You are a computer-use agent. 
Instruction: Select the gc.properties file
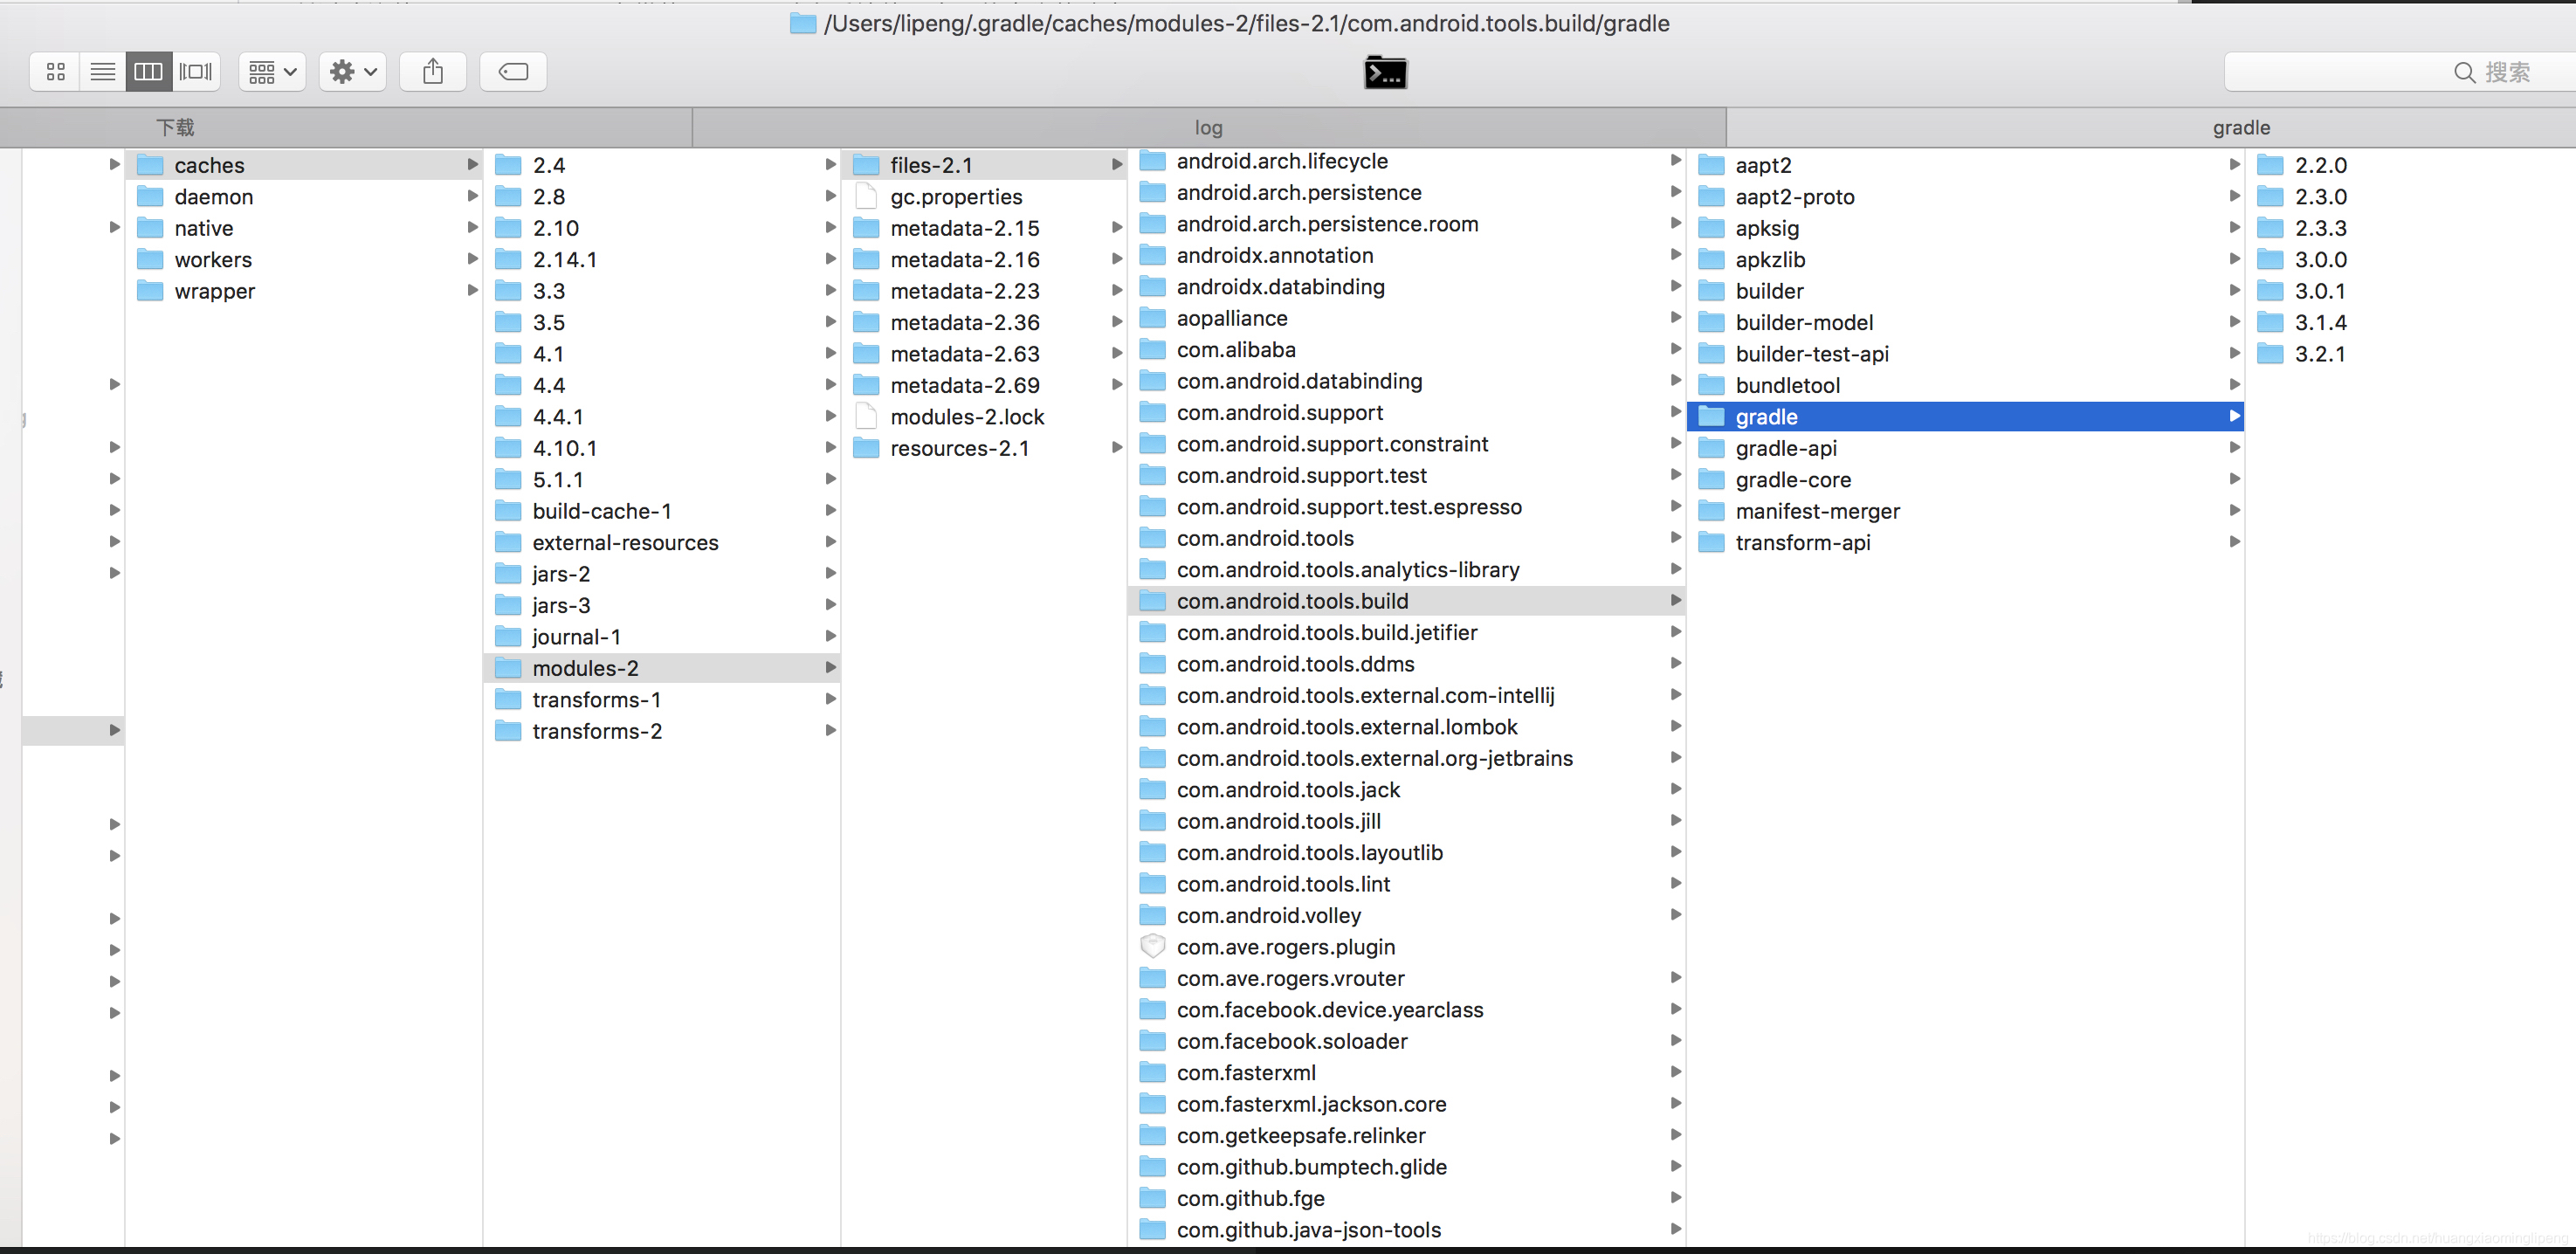[955, 197]
